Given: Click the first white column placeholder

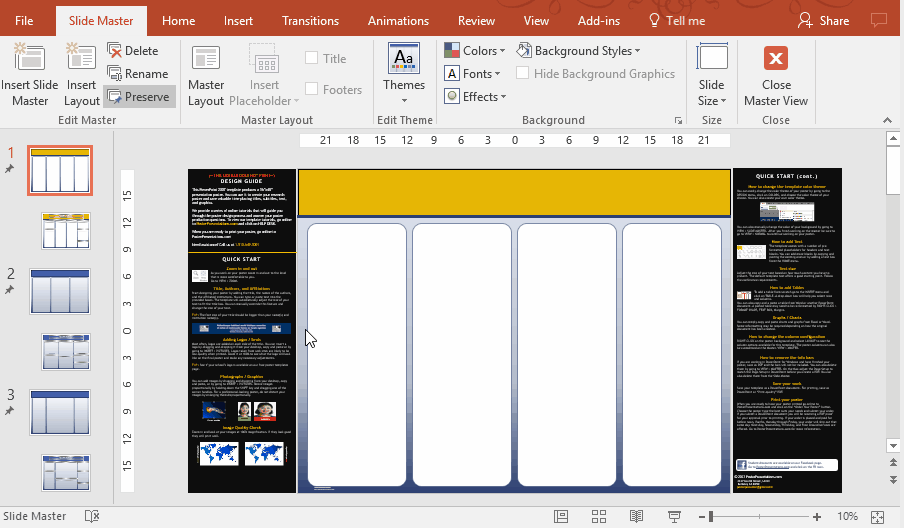Looking at the screenshot, I should point(357,354).
